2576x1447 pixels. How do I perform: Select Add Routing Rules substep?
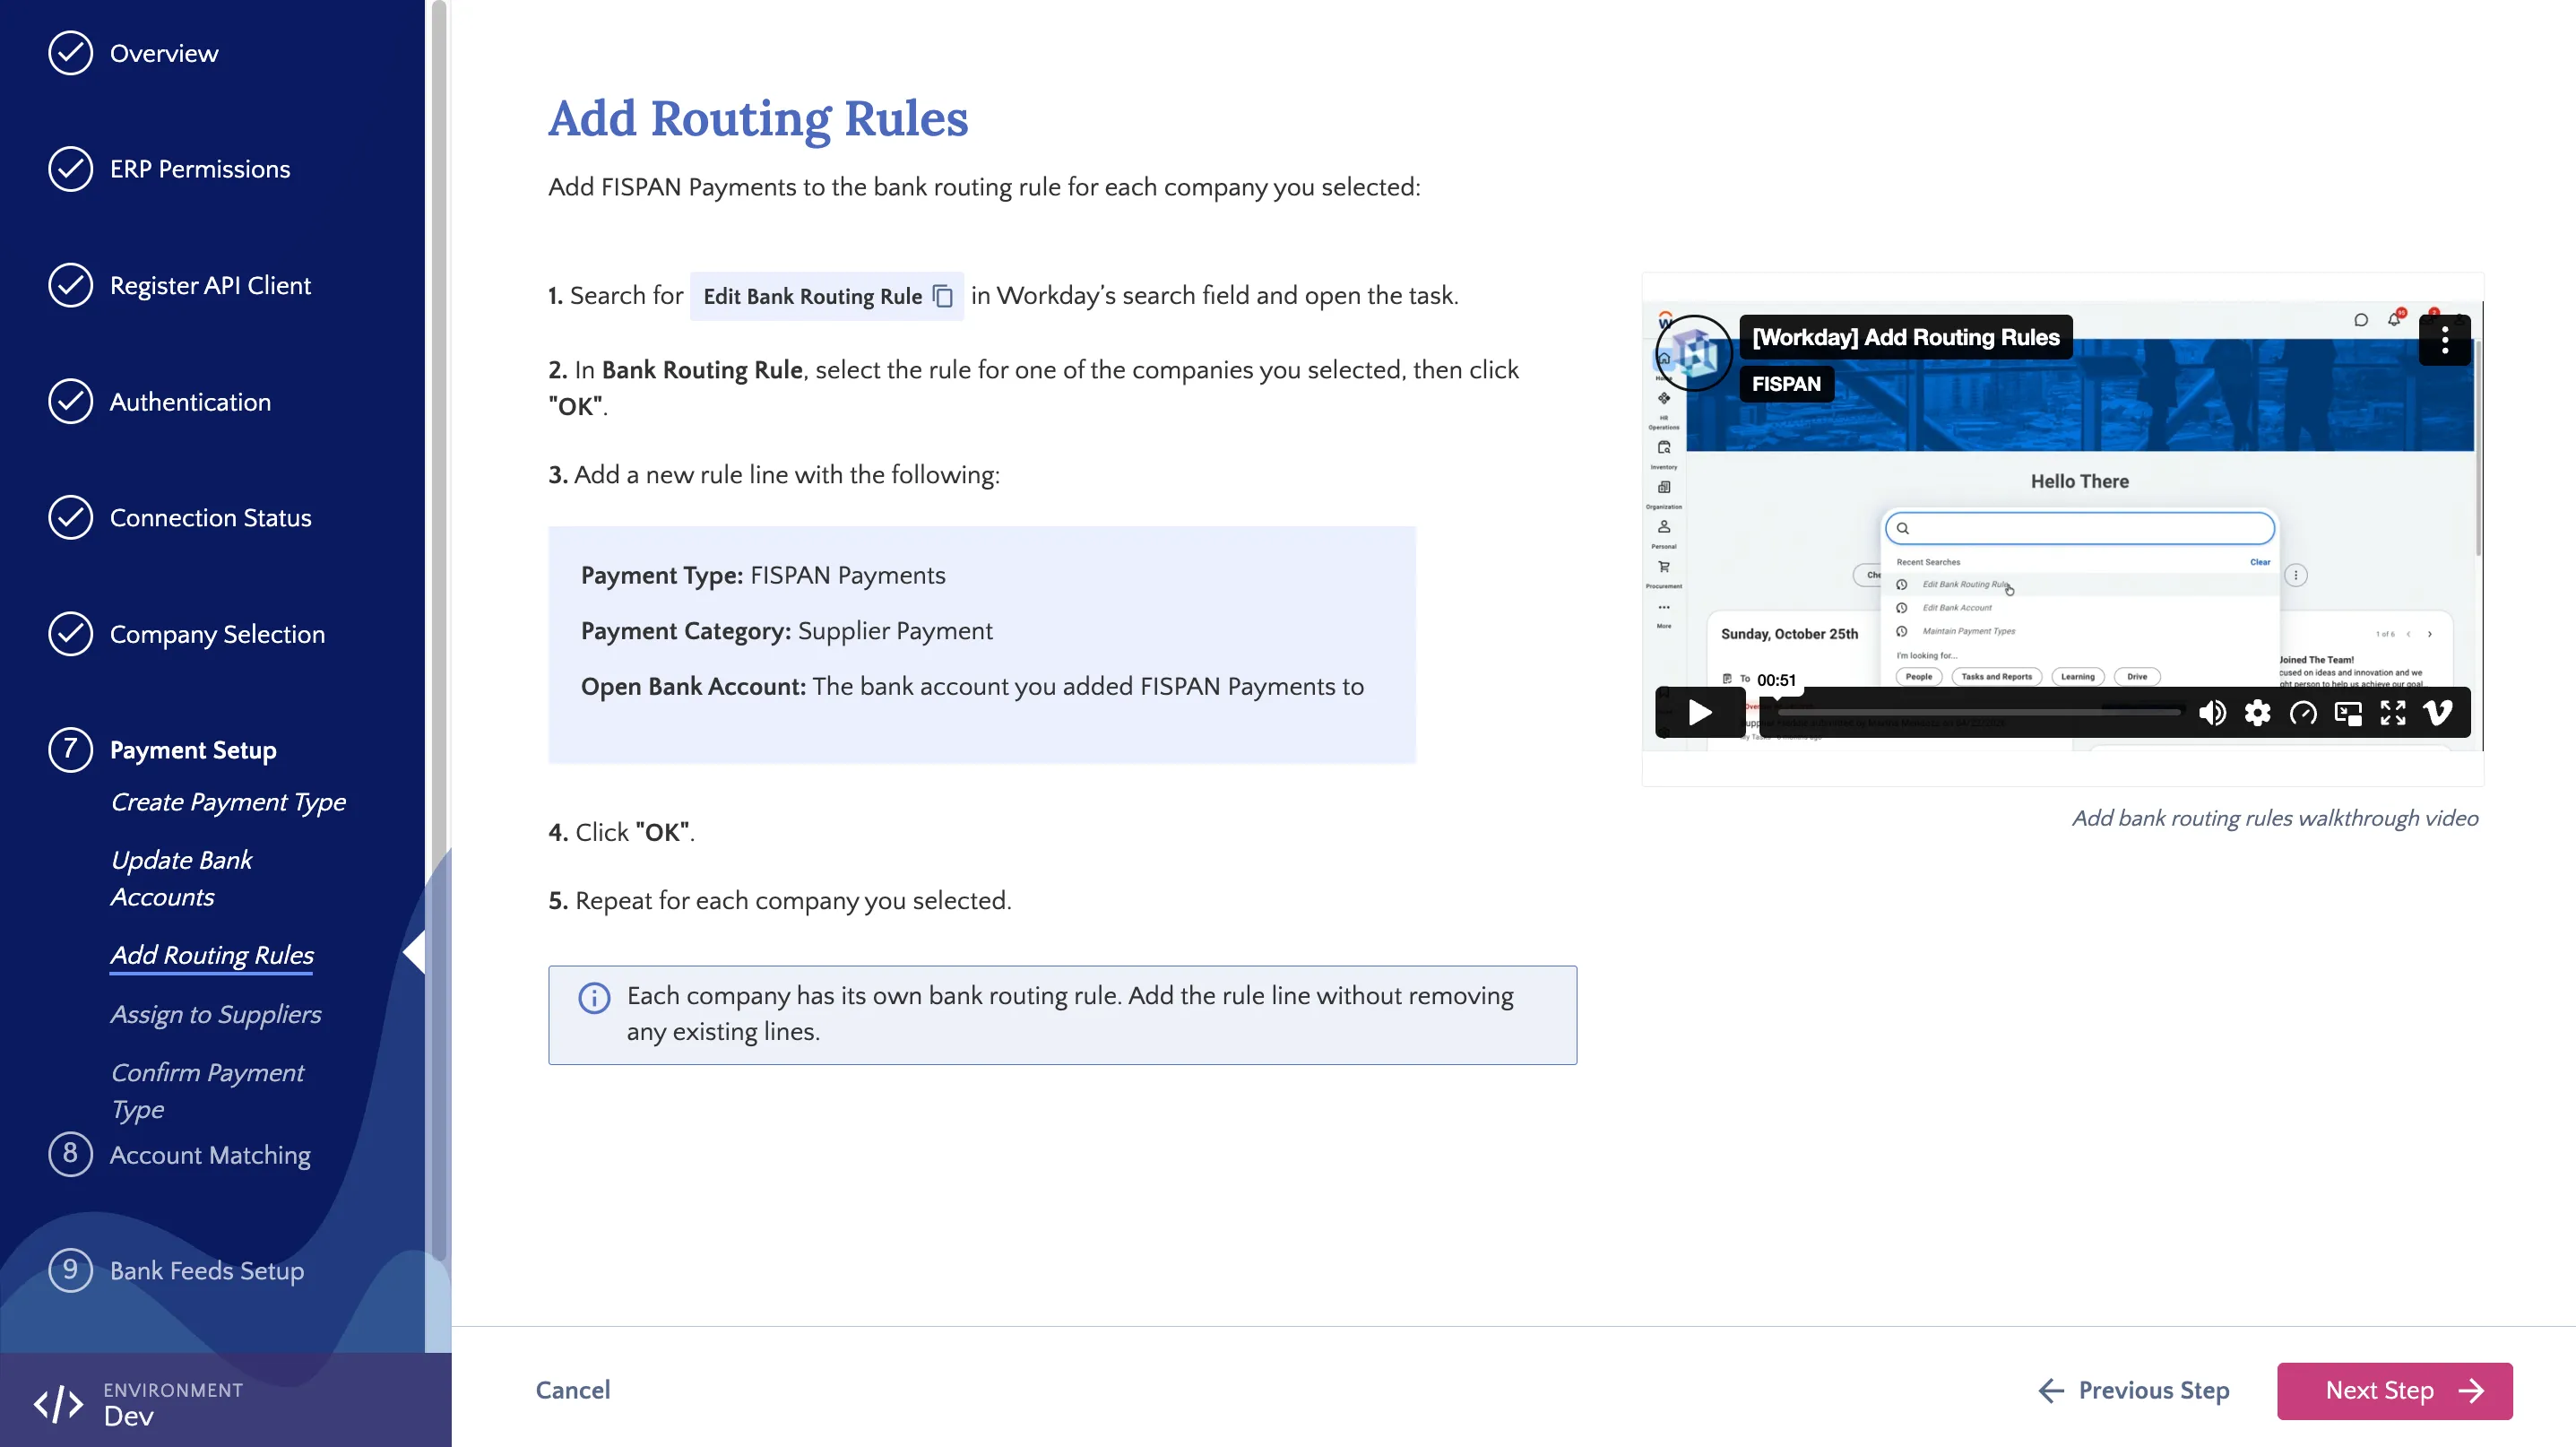pos(212,955)
